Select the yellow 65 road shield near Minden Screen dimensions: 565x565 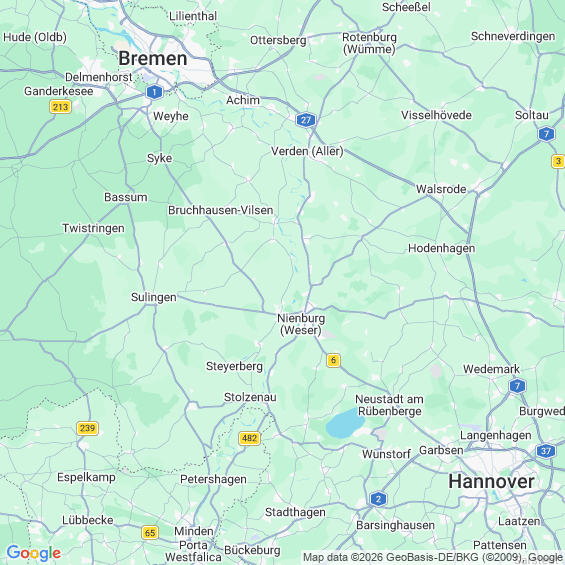tap(150, 533)
